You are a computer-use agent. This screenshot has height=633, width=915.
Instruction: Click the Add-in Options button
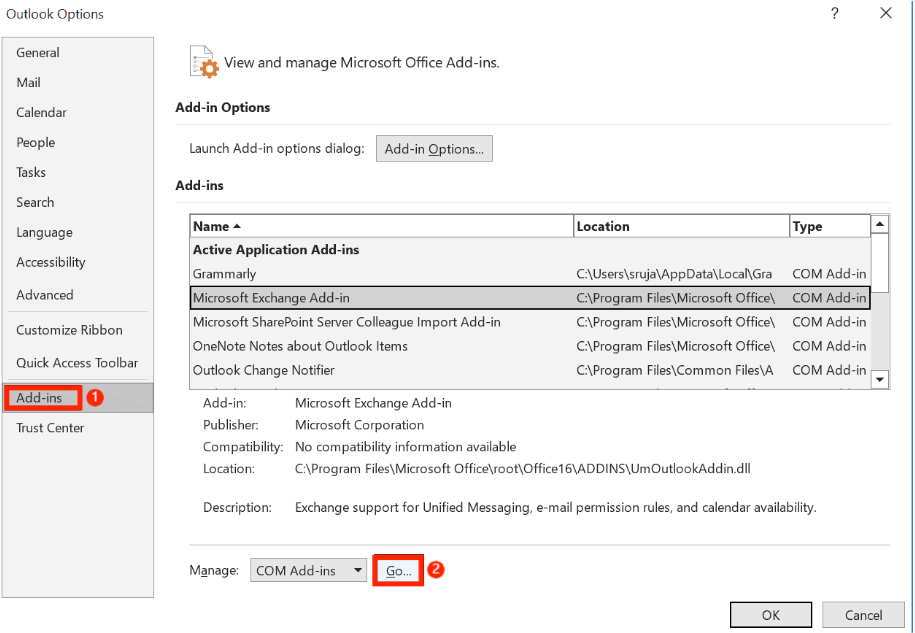[434, 149]
